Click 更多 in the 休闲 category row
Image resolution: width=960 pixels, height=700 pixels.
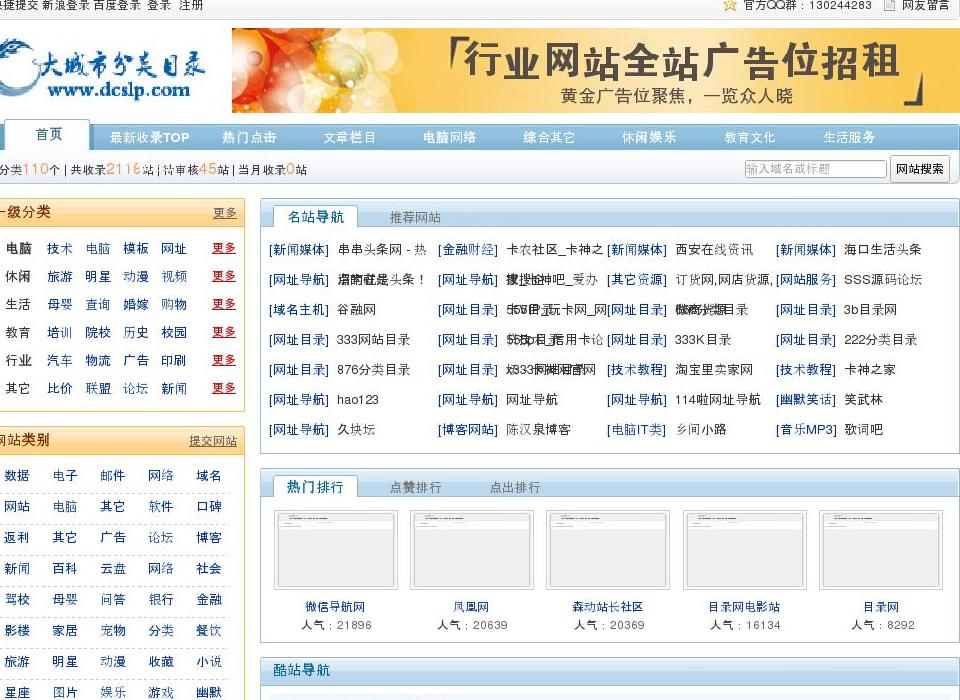pyautogui.click(x=223, y=276)
